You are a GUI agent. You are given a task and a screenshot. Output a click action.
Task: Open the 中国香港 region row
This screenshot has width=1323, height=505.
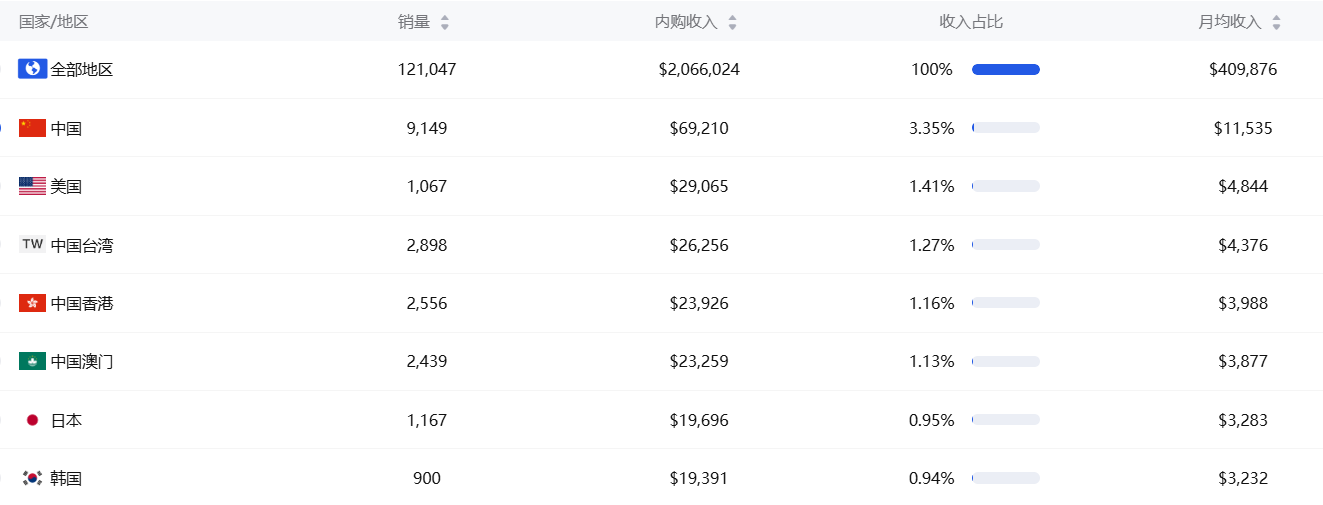click(82, 303)
